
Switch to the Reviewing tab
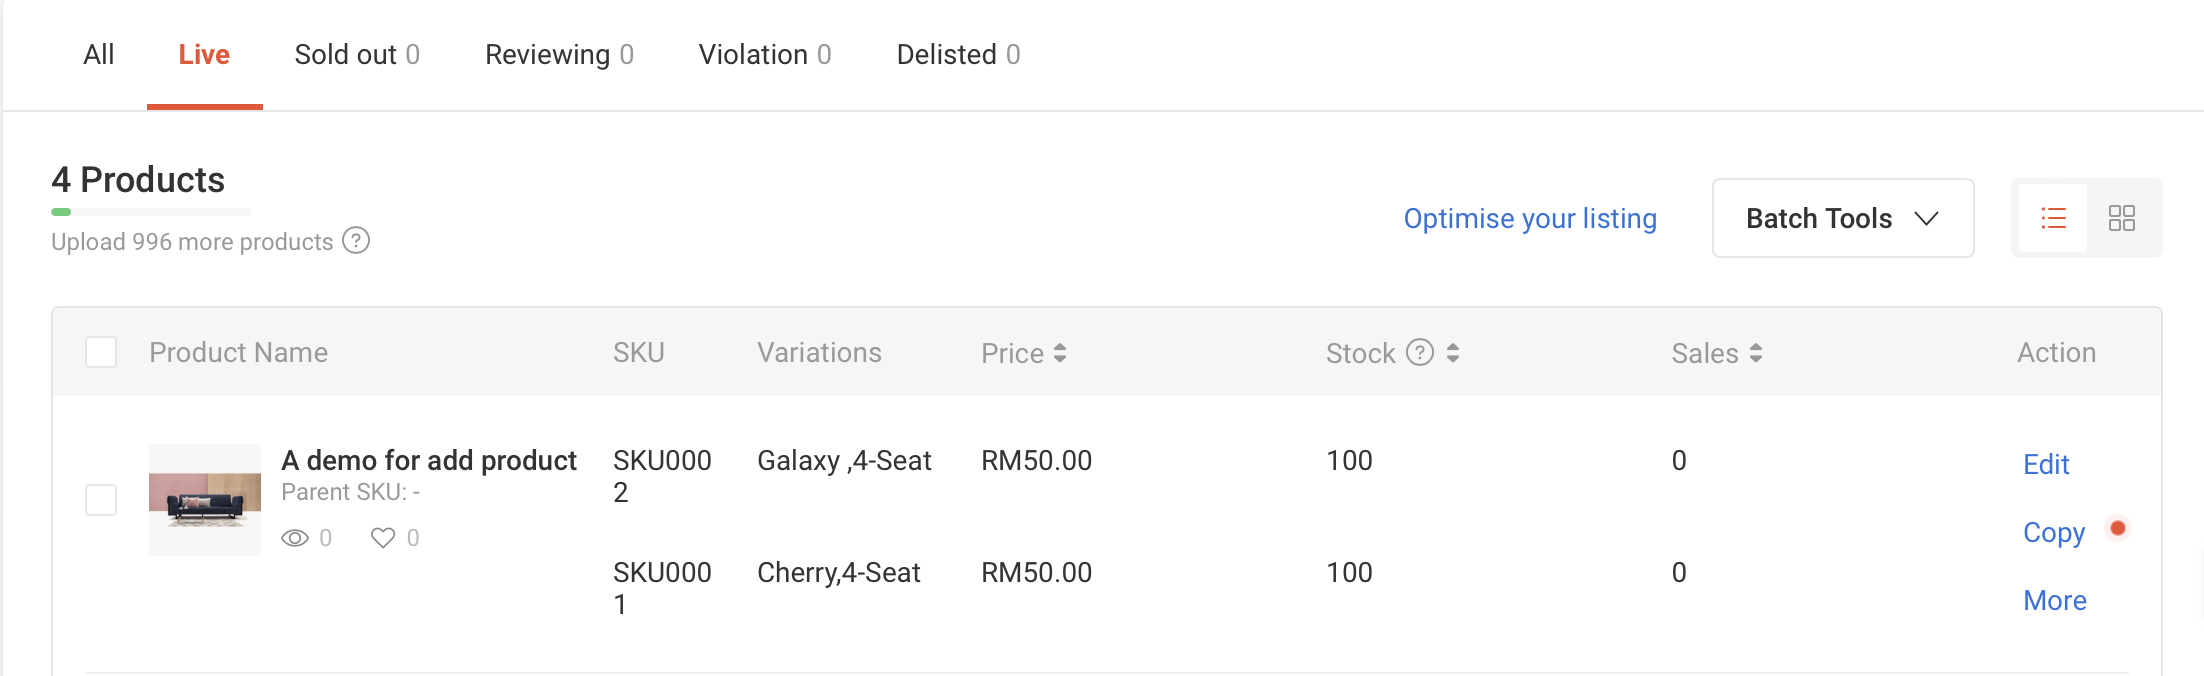click(x=559, y=54)
